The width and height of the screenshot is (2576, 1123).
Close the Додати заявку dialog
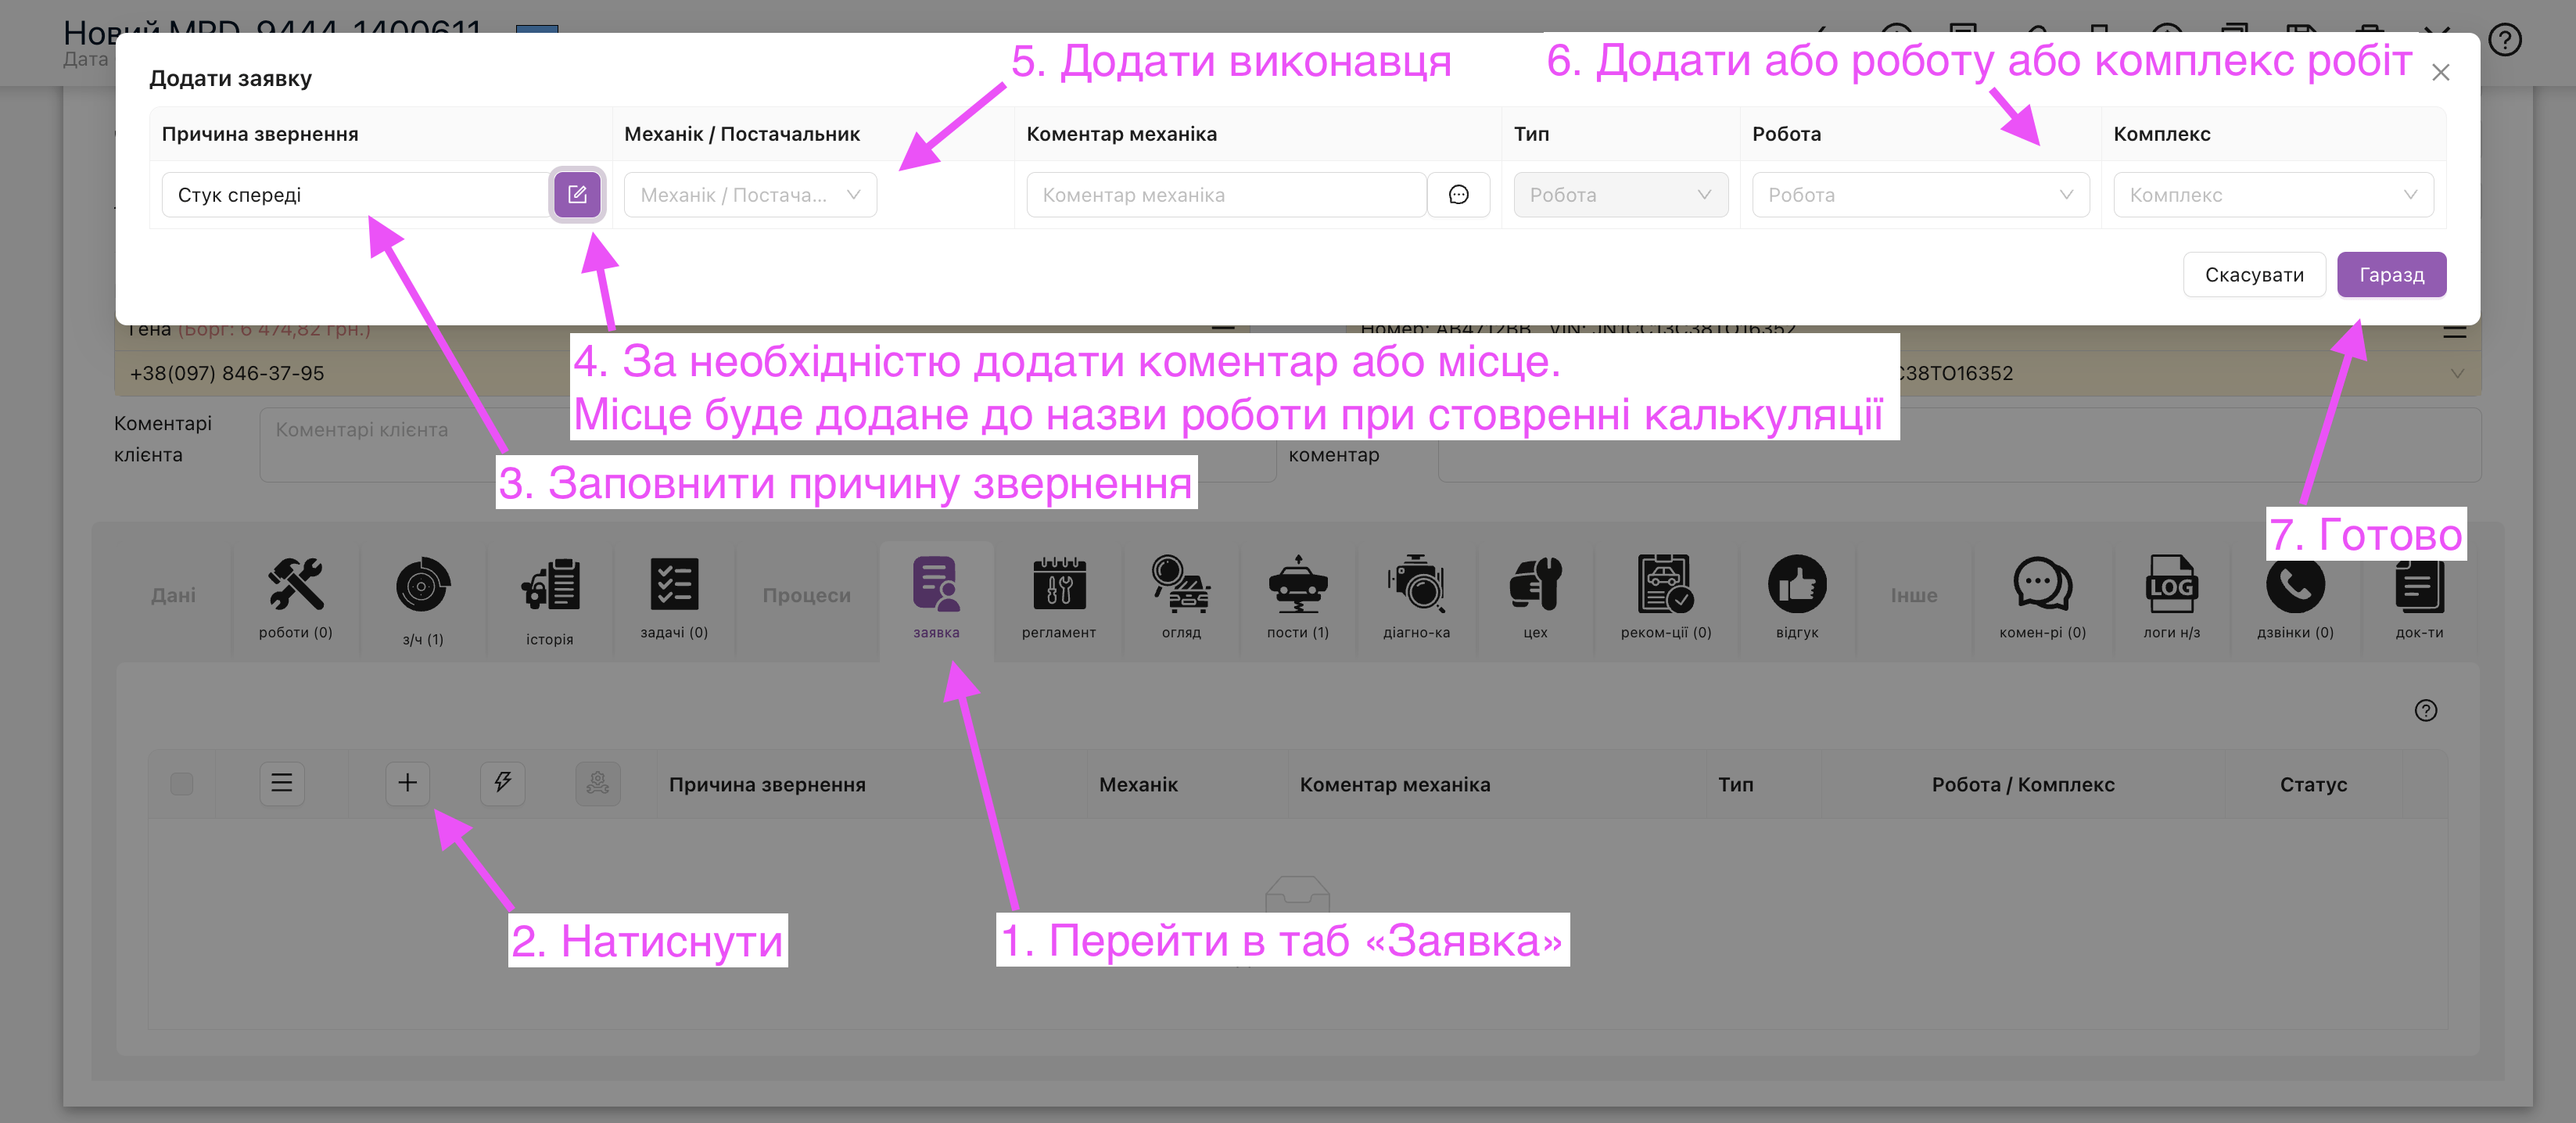pos(2440,73)
